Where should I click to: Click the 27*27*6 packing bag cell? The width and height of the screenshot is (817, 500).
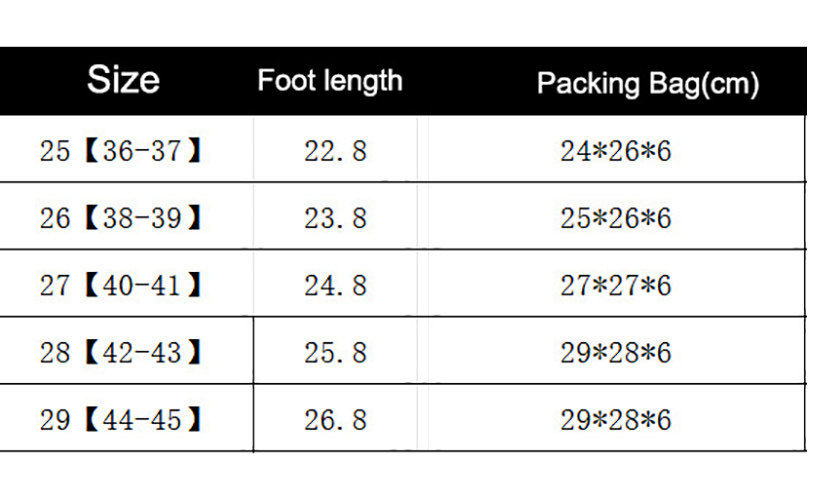pos(615,285)
